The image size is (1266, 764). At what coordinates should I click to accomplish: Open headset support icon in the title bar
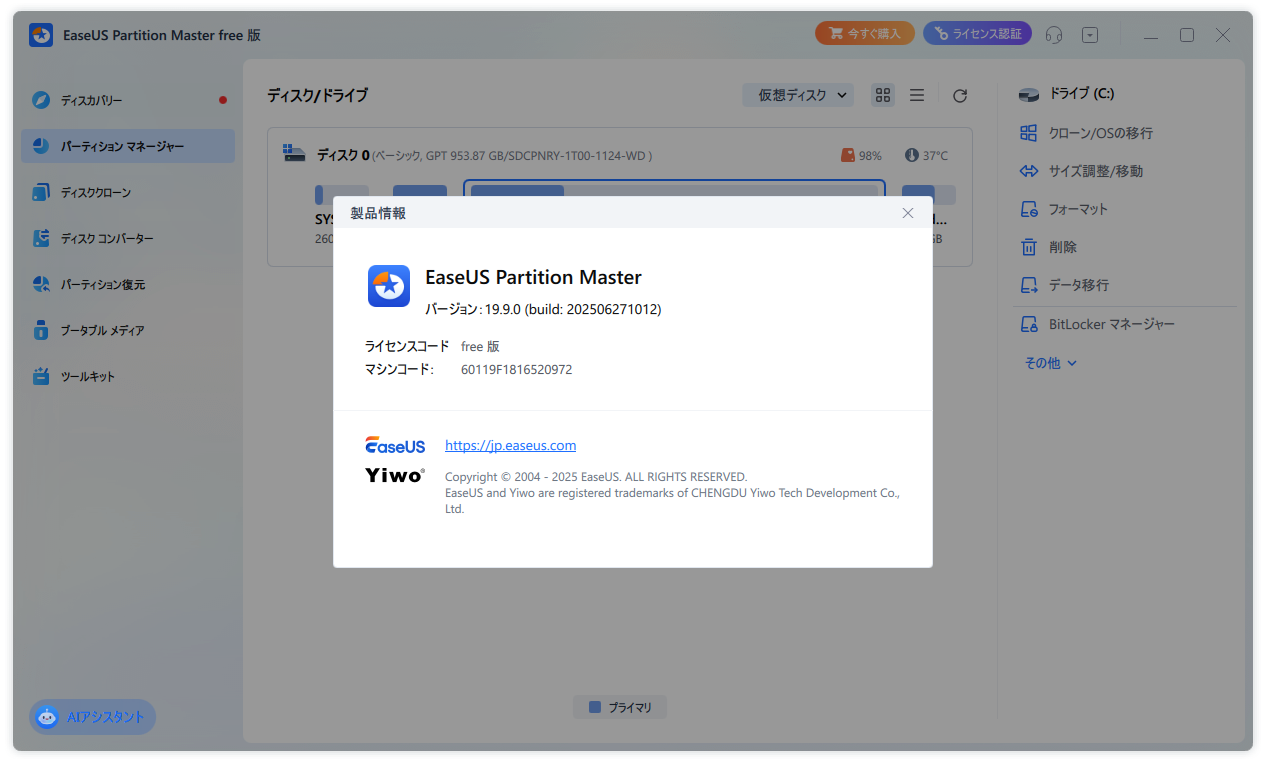coord(1053,34)
